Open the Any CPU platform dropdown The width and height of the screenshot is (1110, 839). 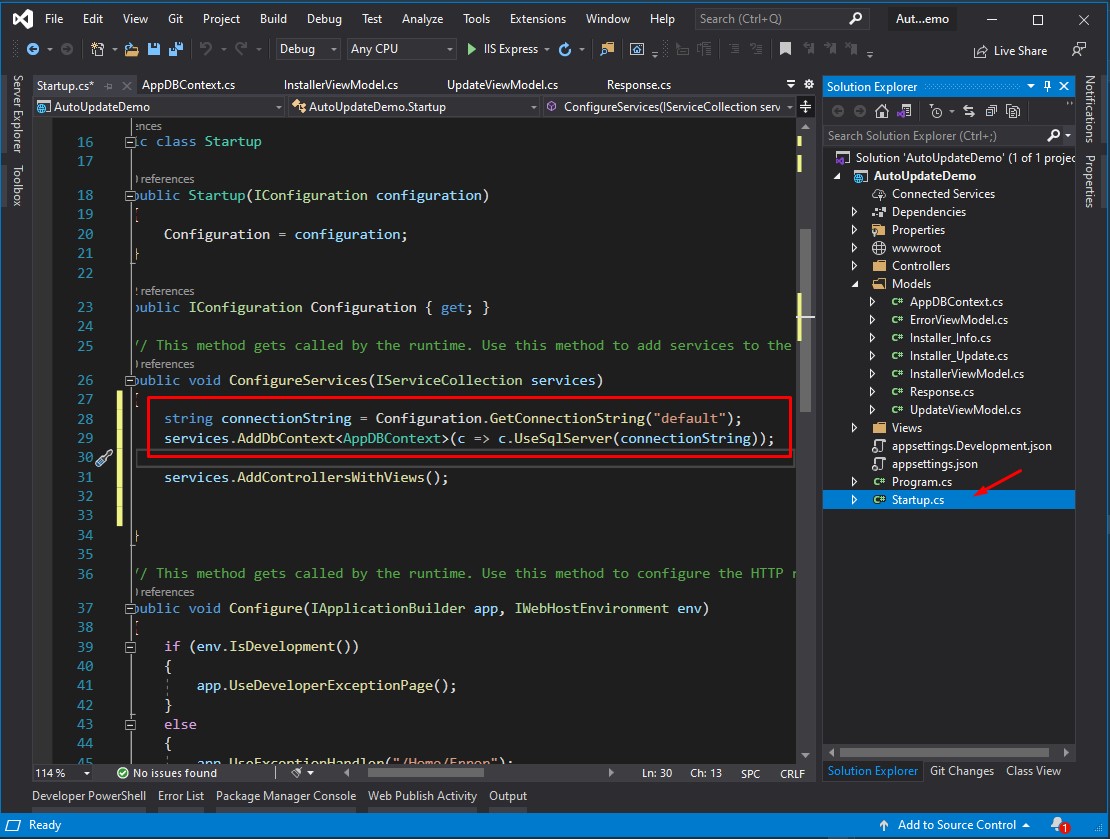click(401, 49)
